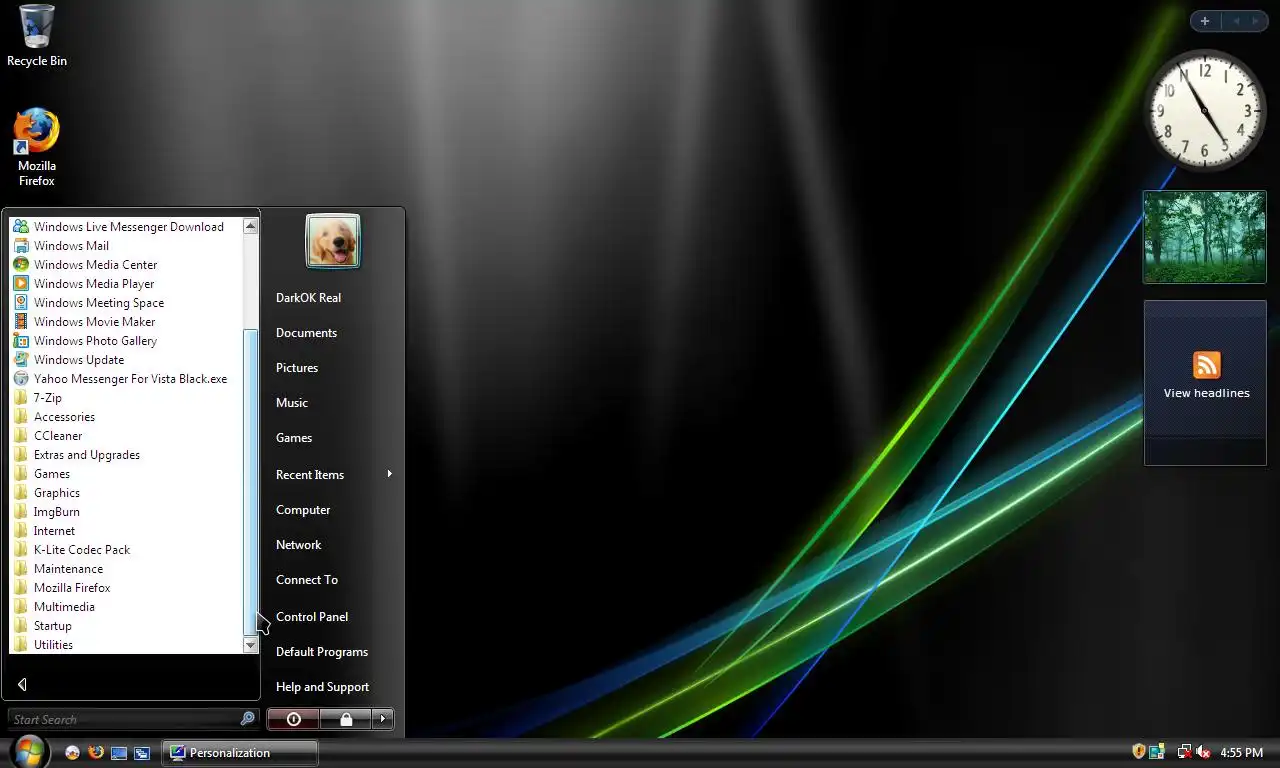Image resolution: width=1280 pixels, height=768 pixels.
Task: Click the muted volume tray icon
Action: click(x=1204, y=752)
